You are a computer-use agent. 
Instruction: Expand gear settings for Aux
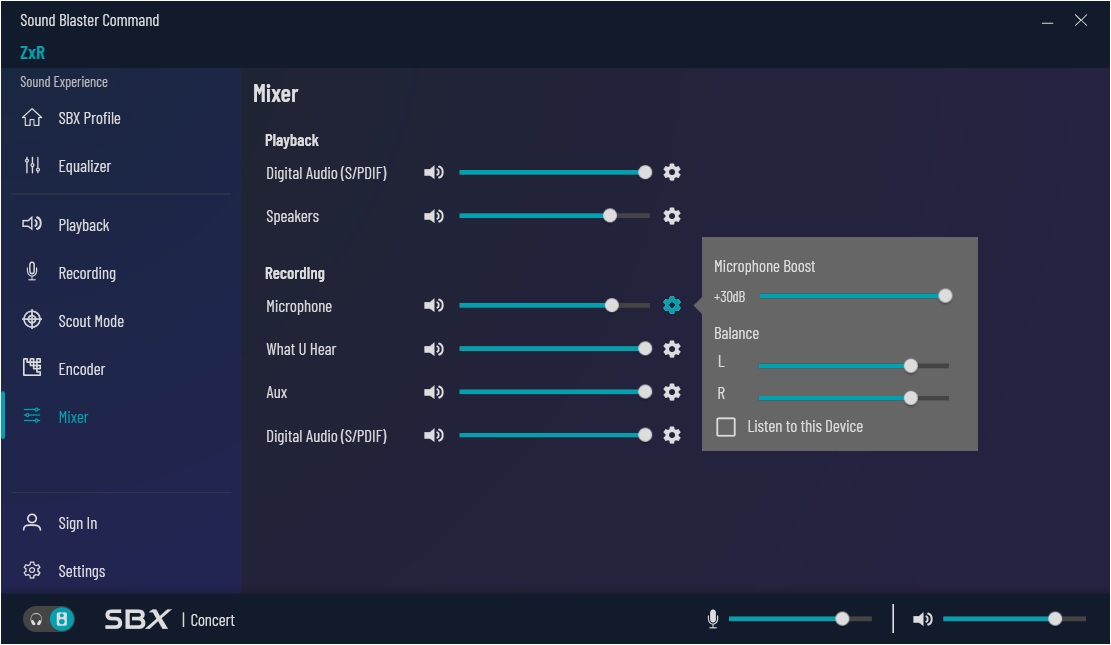click(672, 392)
